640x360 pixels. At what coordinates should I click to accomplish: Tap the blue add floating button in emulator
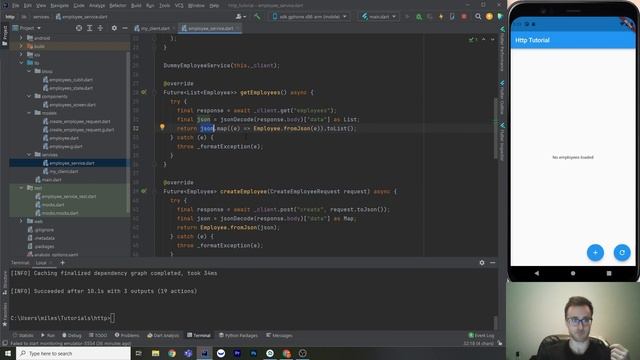595,253
